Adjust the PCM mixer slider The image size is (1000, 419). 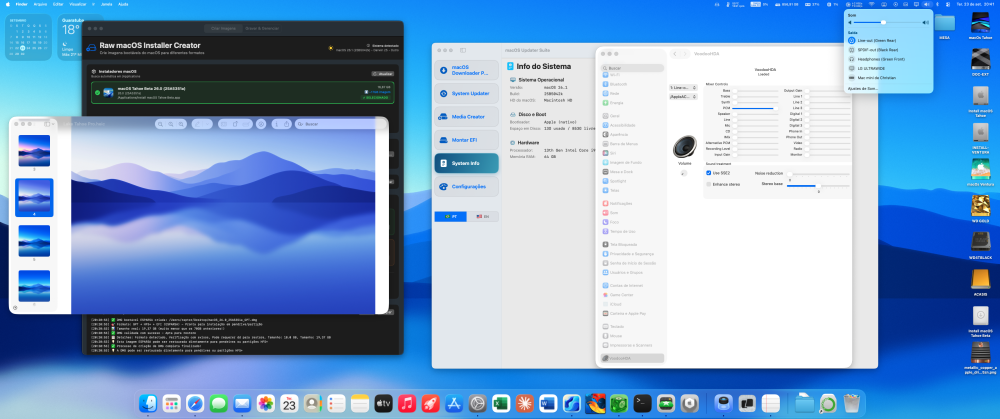[754, 108]
